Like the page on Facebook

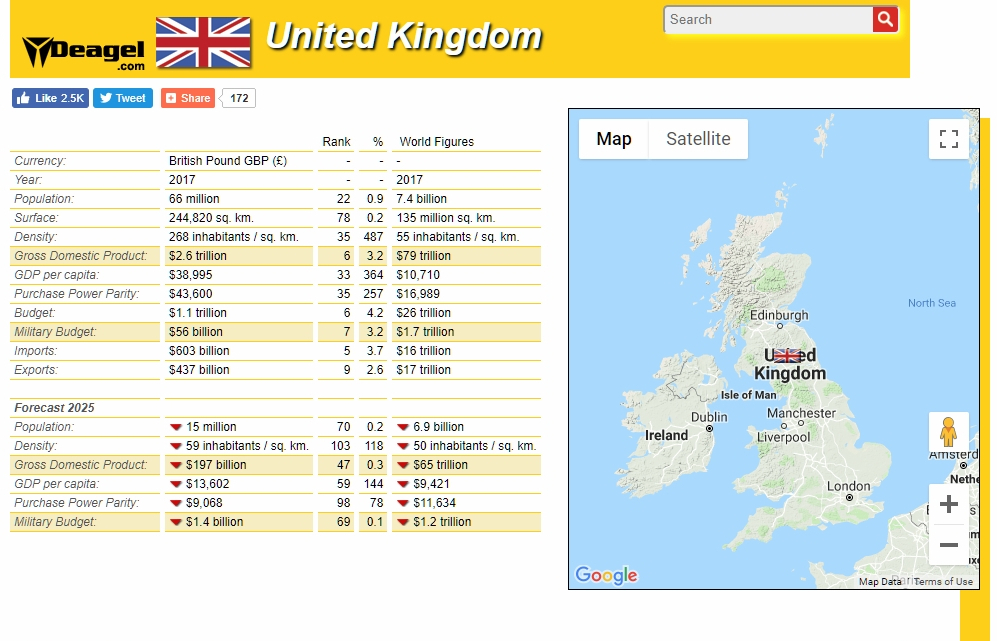[x=50, y=98]
